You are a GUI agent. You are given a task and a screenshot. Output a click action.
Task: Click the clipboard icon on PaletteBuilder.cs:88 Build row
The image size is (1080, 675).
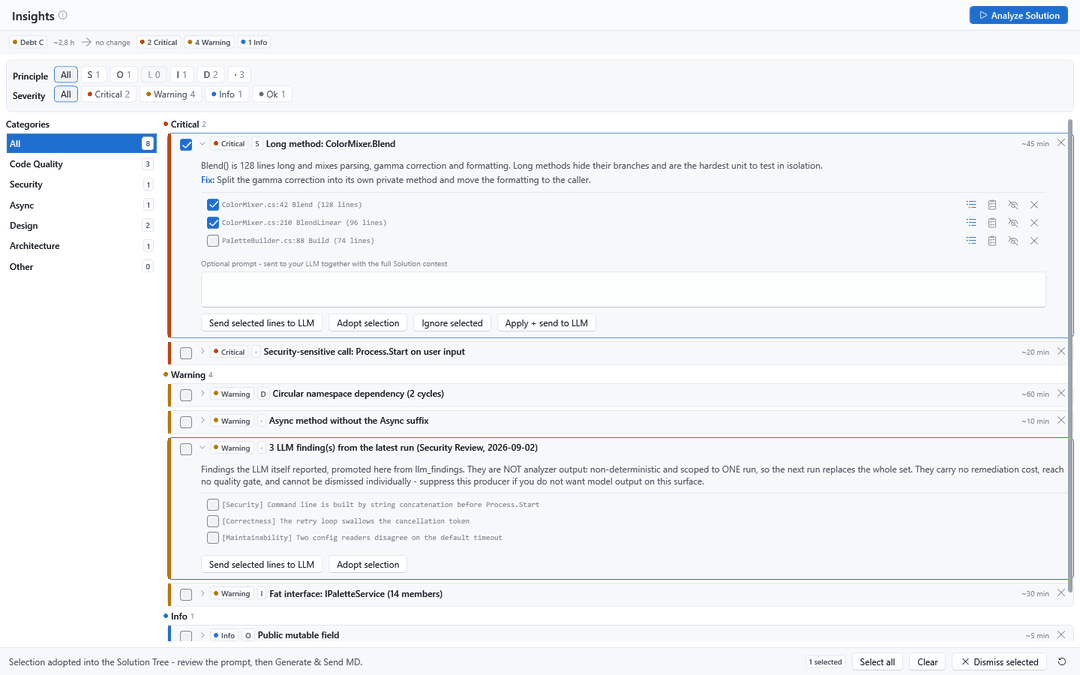coord(992,240)
